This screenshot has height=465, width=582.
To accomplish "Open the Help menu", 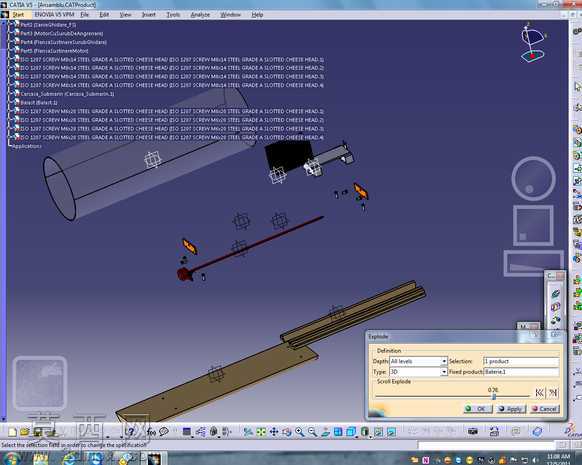I will (257, 14).
